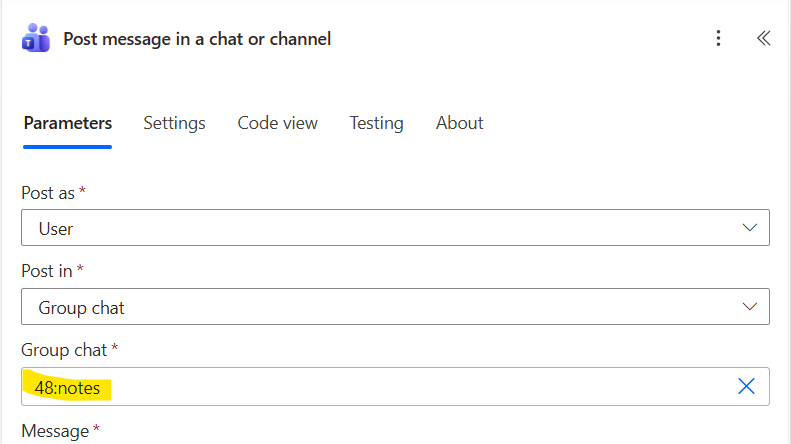
Task: Open the Settings tab
Action: [x=174, y=123]
